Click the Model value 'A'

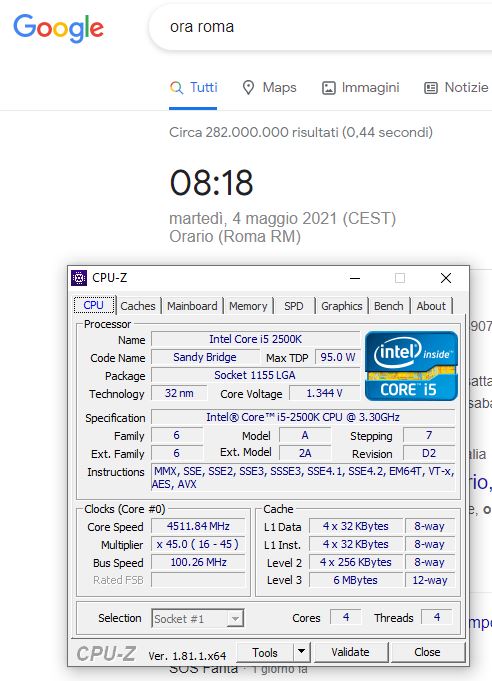[x=305, y=435]
